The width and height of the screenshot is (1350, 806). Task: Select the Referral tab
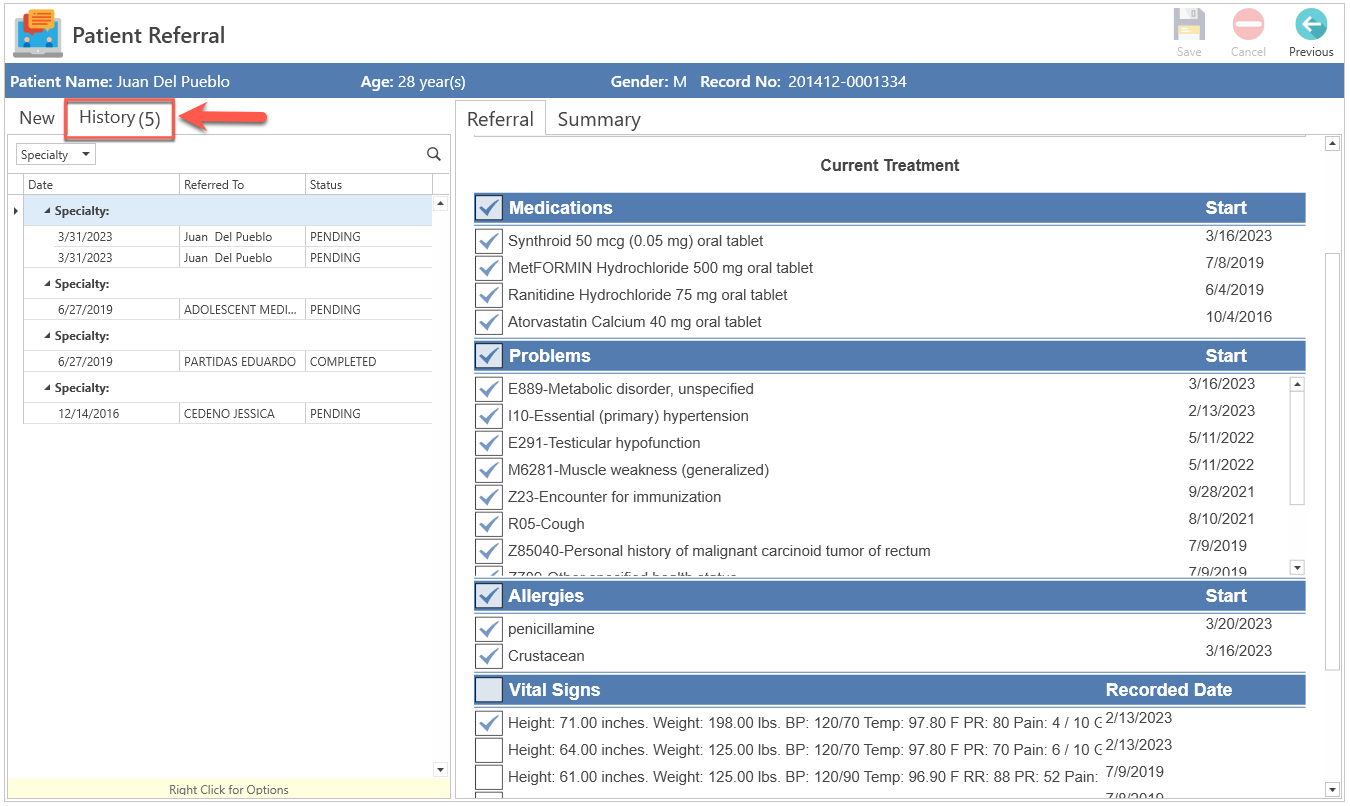500,119
